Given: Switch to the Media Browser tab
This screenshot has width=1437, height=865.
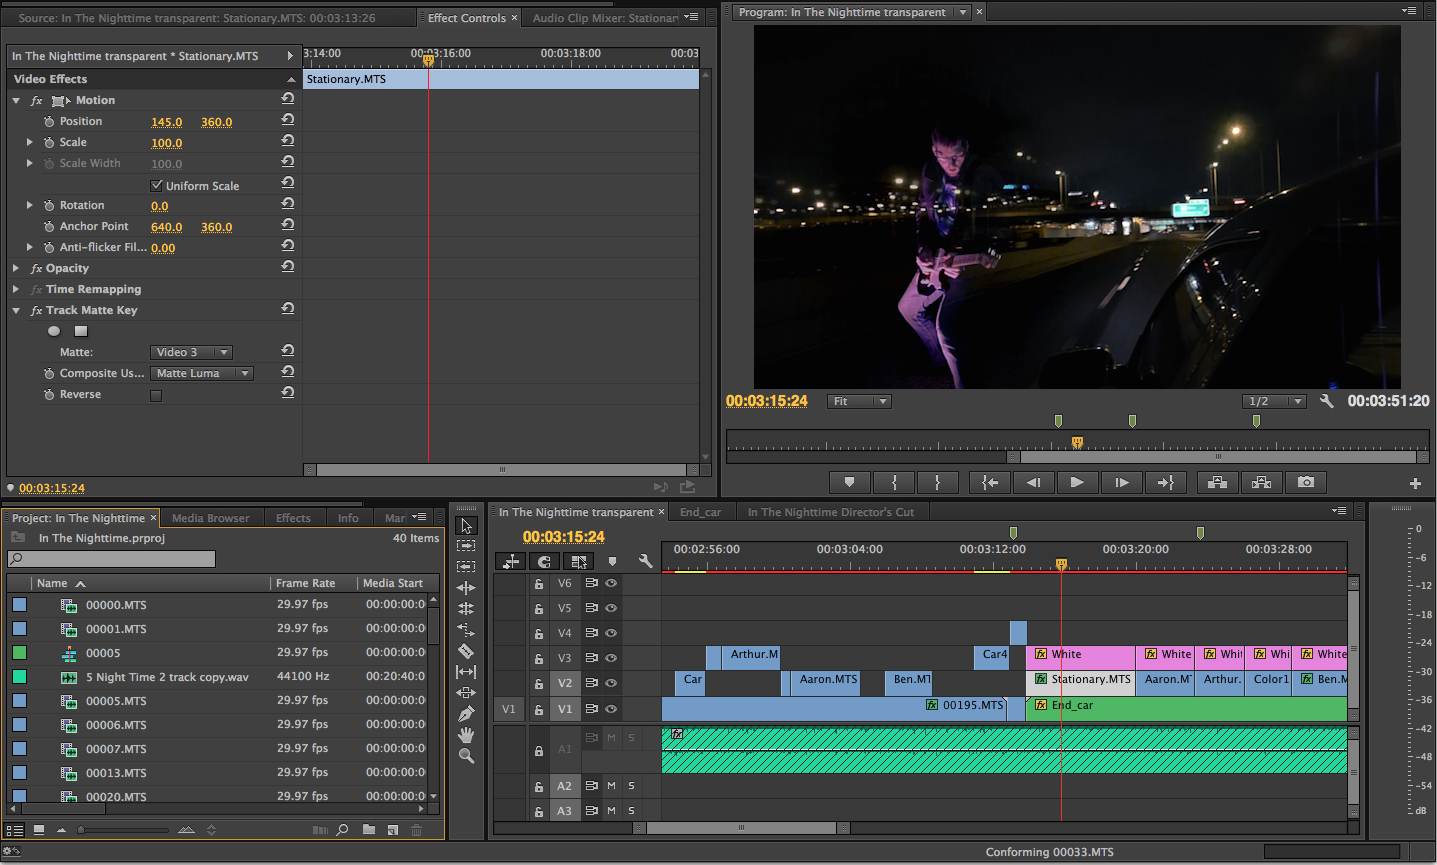Looking at the screenshot, I should pos(210,518).
